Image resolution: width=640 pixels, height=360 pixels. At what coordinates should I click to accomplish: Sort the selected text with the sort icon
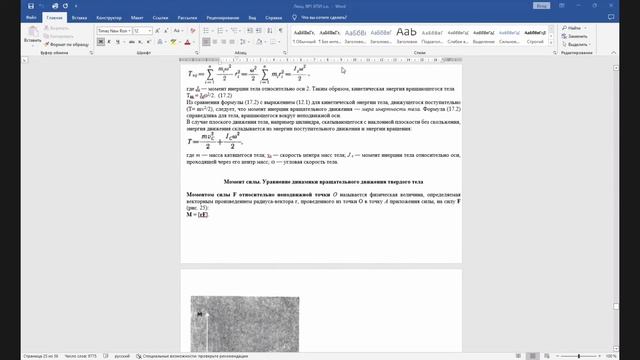coord(270,31)
